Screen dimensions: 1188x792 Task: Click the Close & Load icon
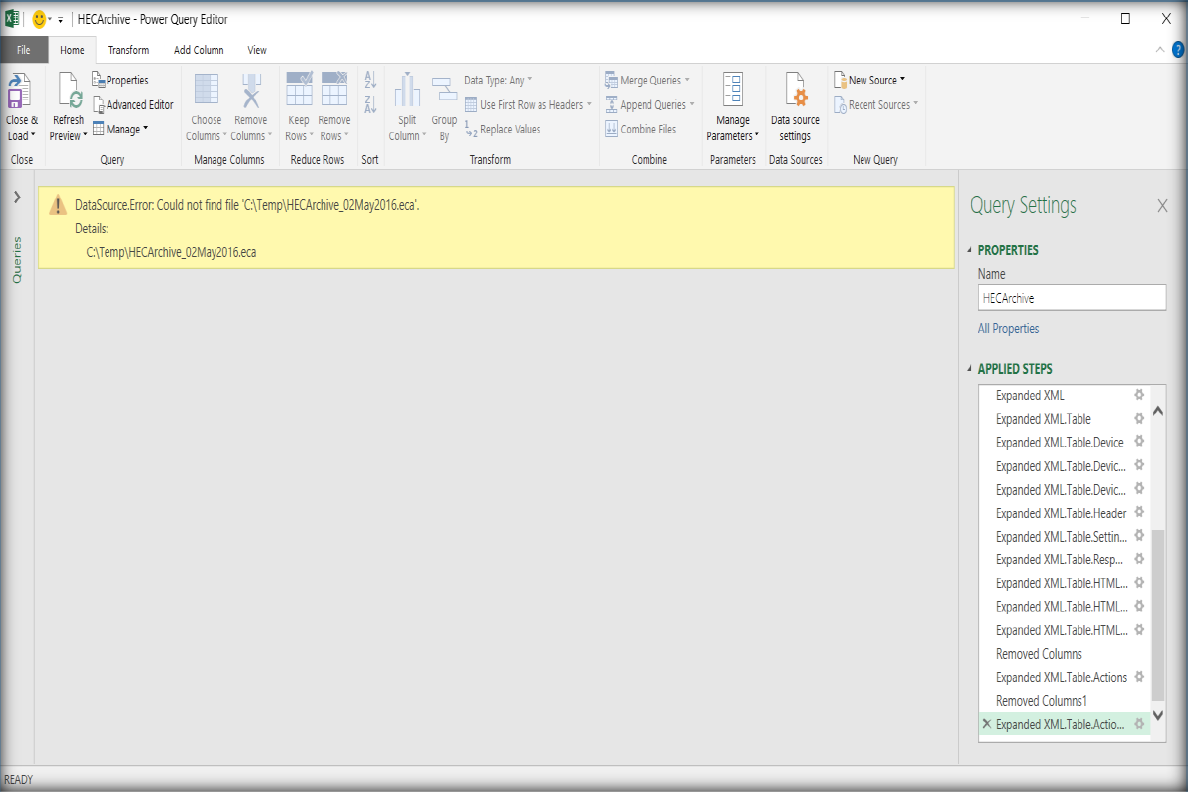point(20,94)
